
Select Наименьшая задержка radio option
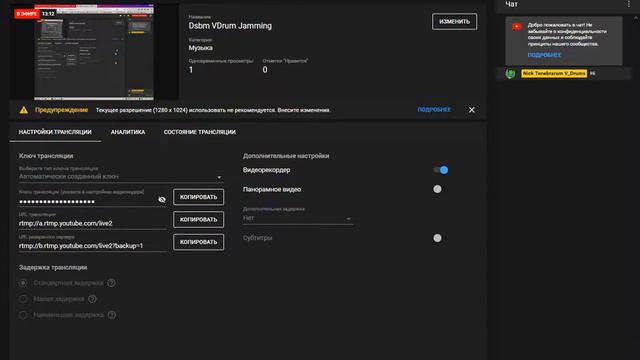tap(23, 315)
